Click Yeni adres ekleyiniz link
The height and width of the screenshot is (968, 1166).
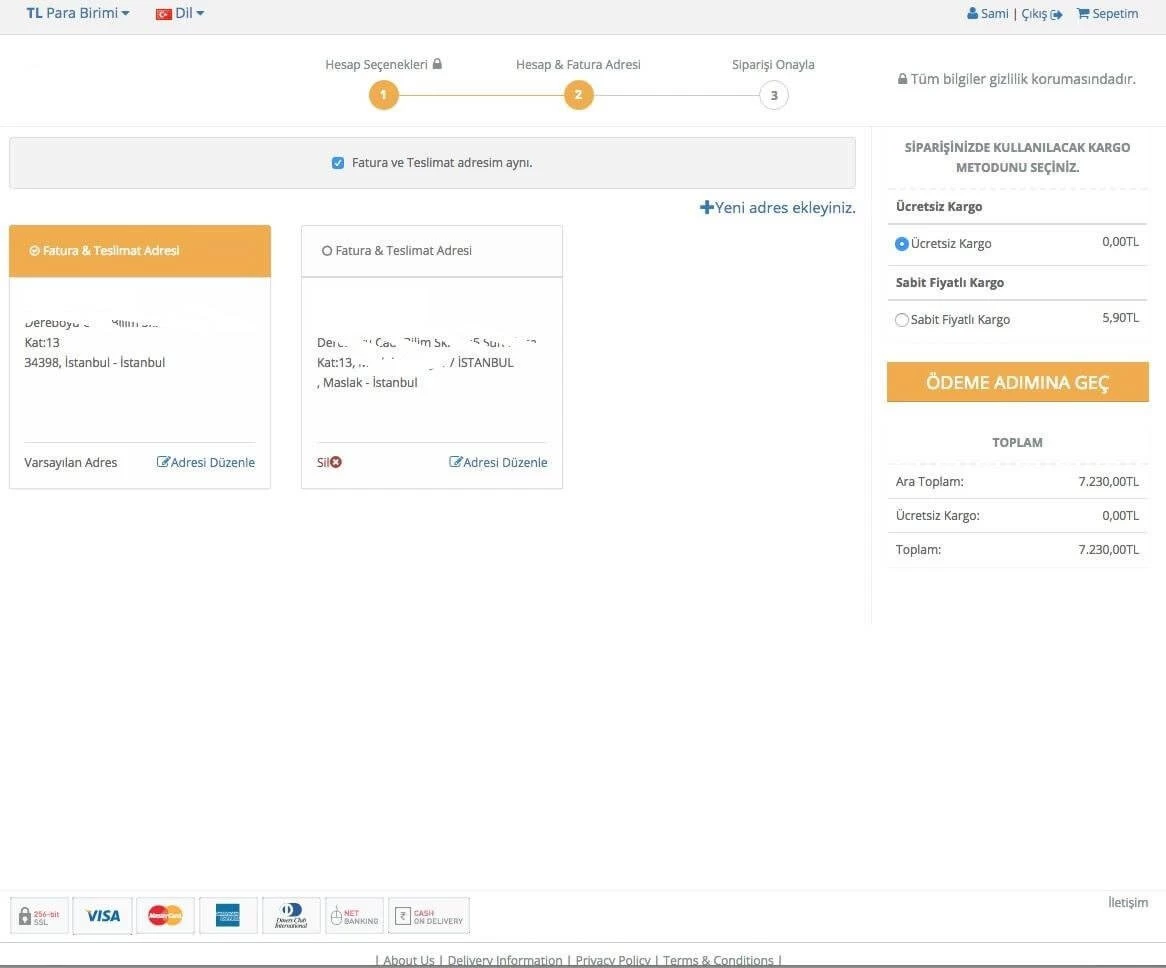(x=778, y=208)
